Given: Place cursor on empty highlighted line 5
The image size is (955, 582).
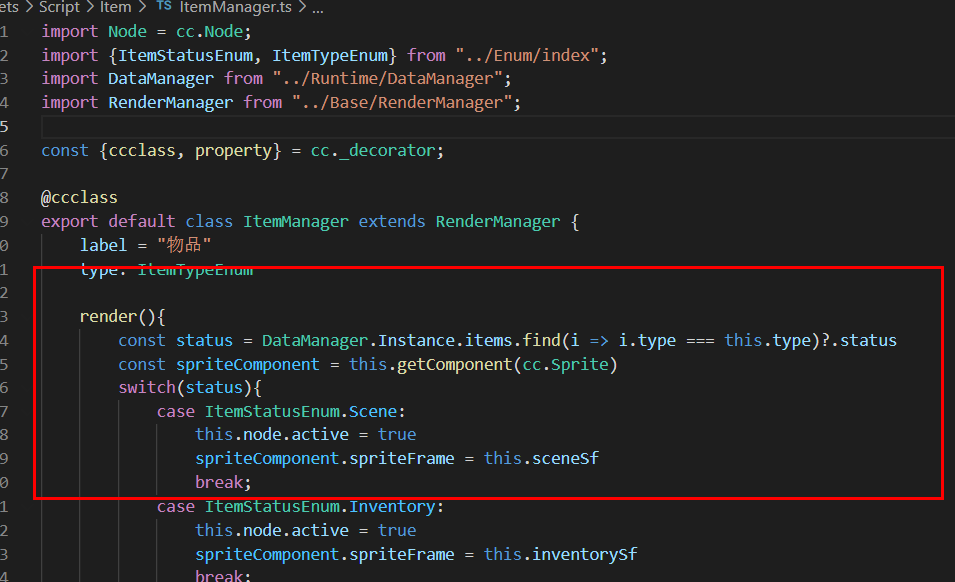Looking at the screenshot, I should (498, 127).
